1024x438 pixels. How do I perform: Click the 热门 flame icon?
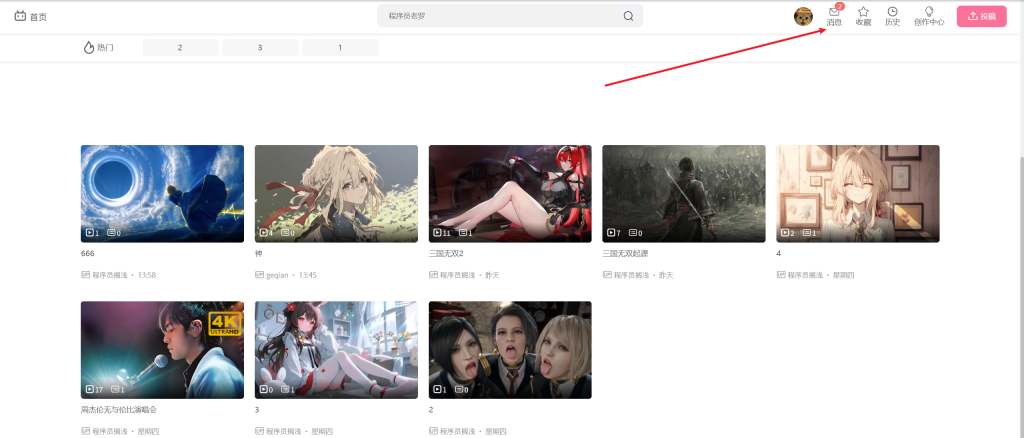(89, 47)
